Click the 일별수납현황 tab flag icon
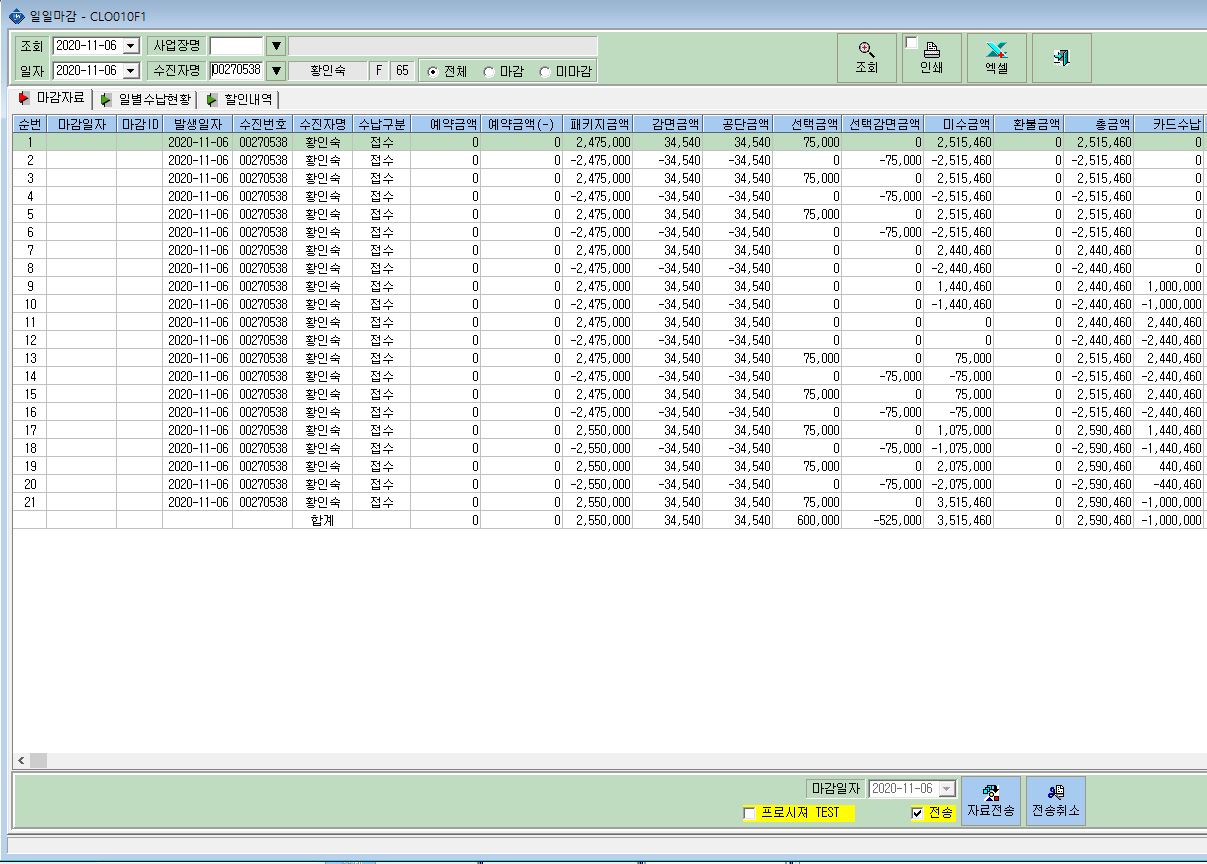 [x=106, y=100]
